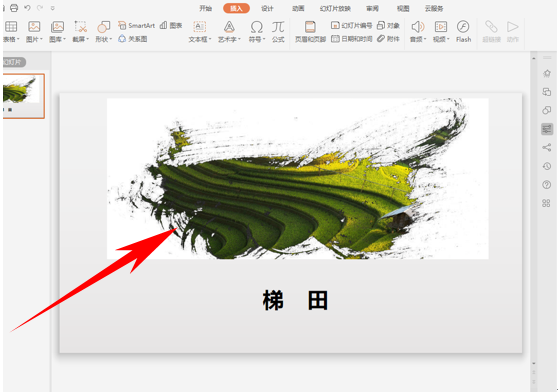
Task: Open the 表格 dropdown label arrow
Action: pyautogui.click(x=18, y=39)
